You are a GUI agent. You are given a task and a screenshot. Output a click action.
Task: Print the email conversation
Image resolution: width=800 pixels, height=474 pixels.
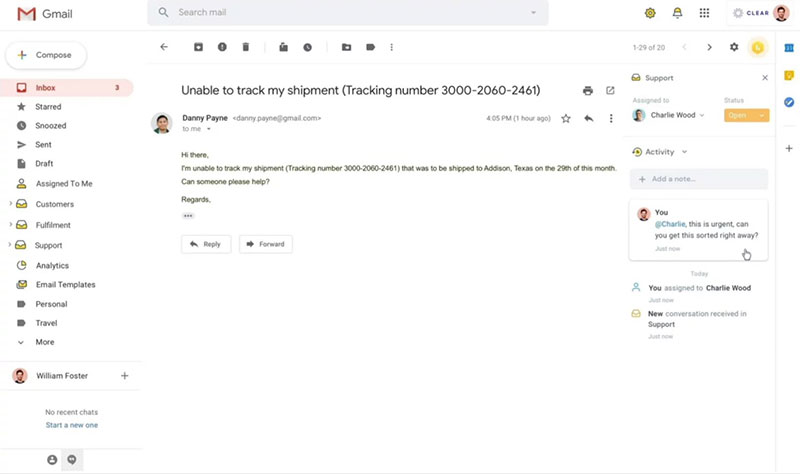[588, 91]
